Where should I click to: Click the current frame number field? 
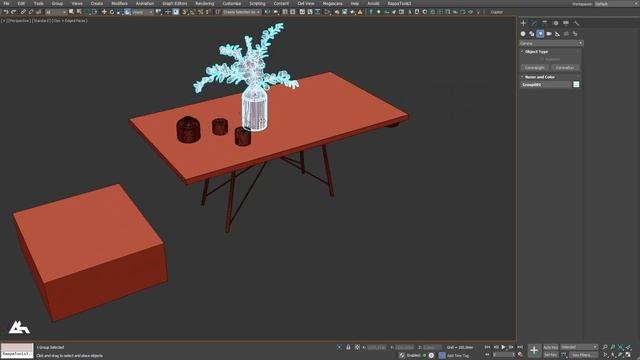point(504,355)
